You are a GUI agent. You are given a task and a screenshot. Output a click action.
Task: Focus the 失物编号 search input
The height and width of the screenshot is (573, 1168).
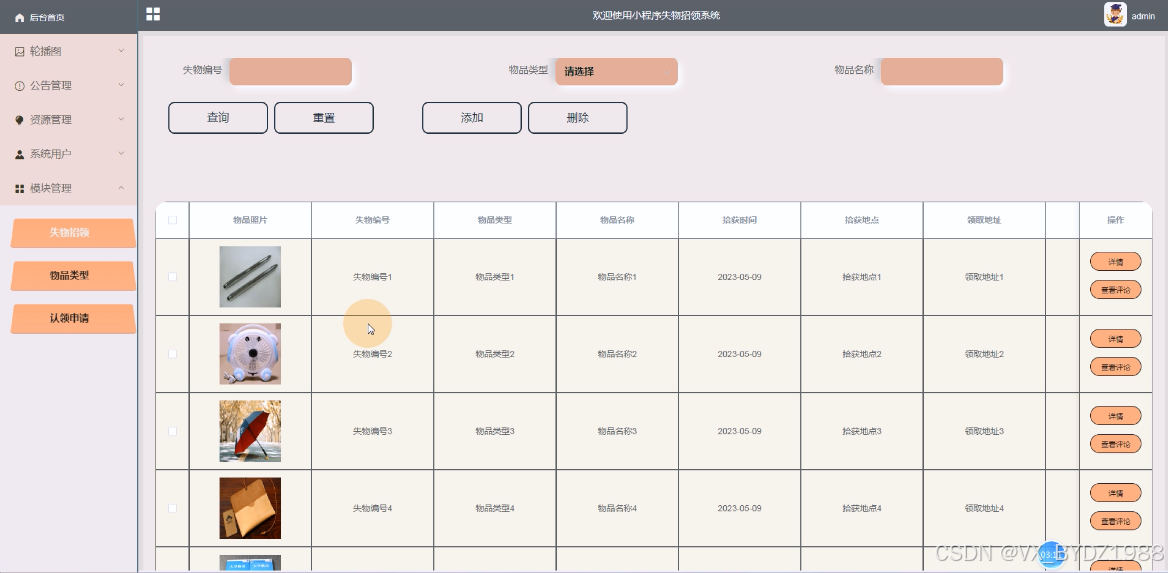coord(291,72)
